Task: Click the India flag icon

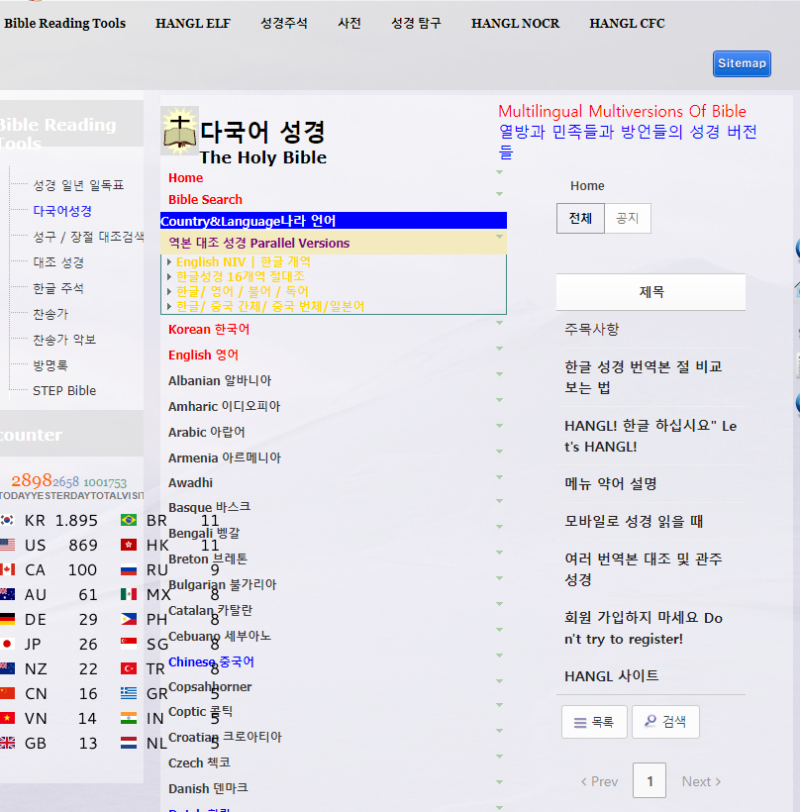Action: 128,718
